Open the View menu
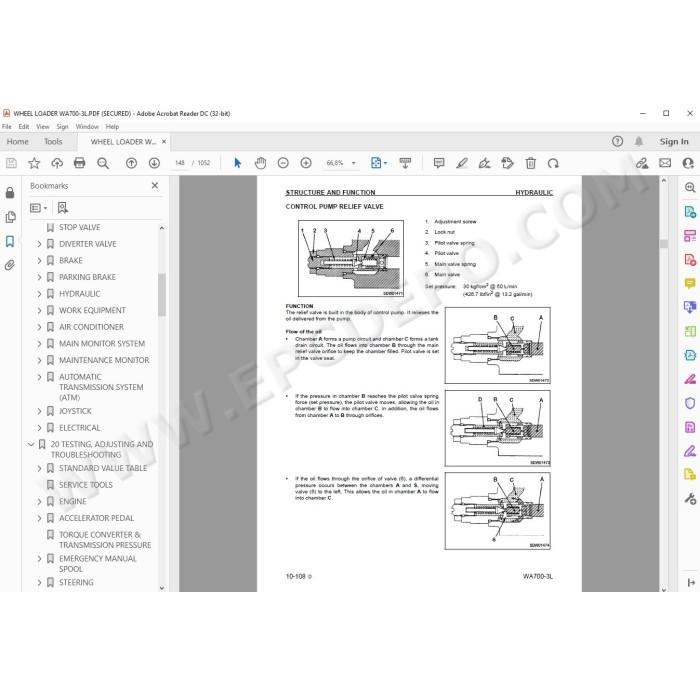Screen dimensions: 700x700 click(43, 127)
